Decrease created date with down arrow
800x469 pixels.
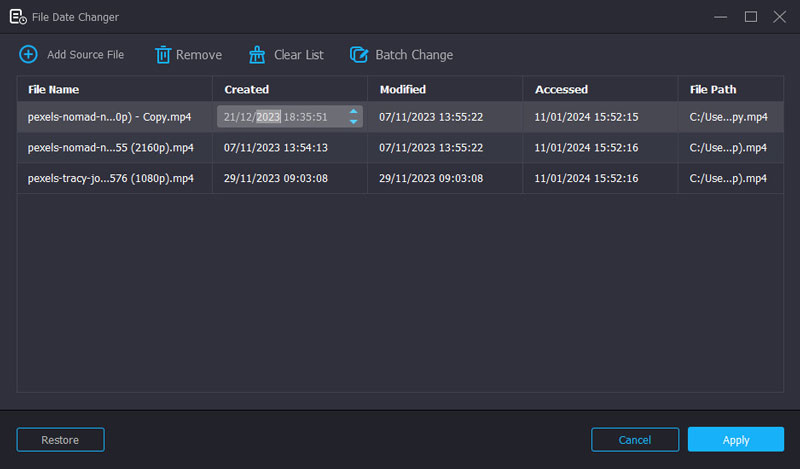pos(353,122)
